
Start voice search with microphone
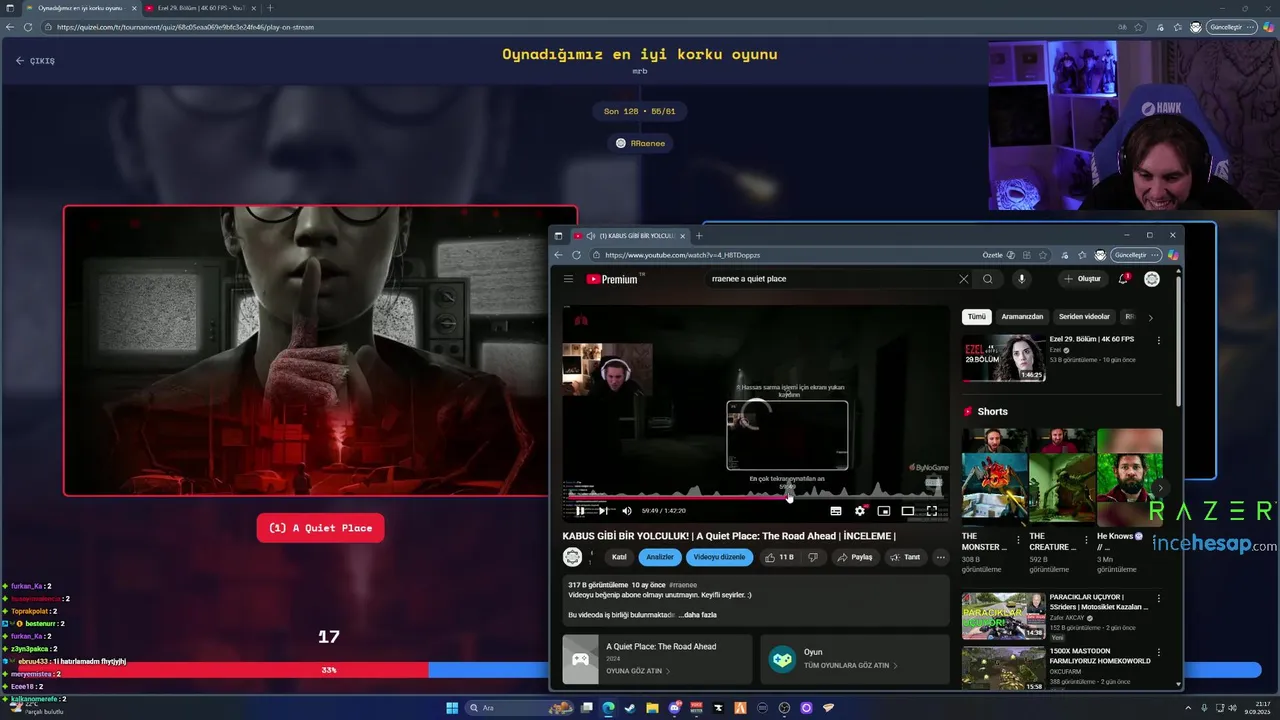[x=1021, y=279]
